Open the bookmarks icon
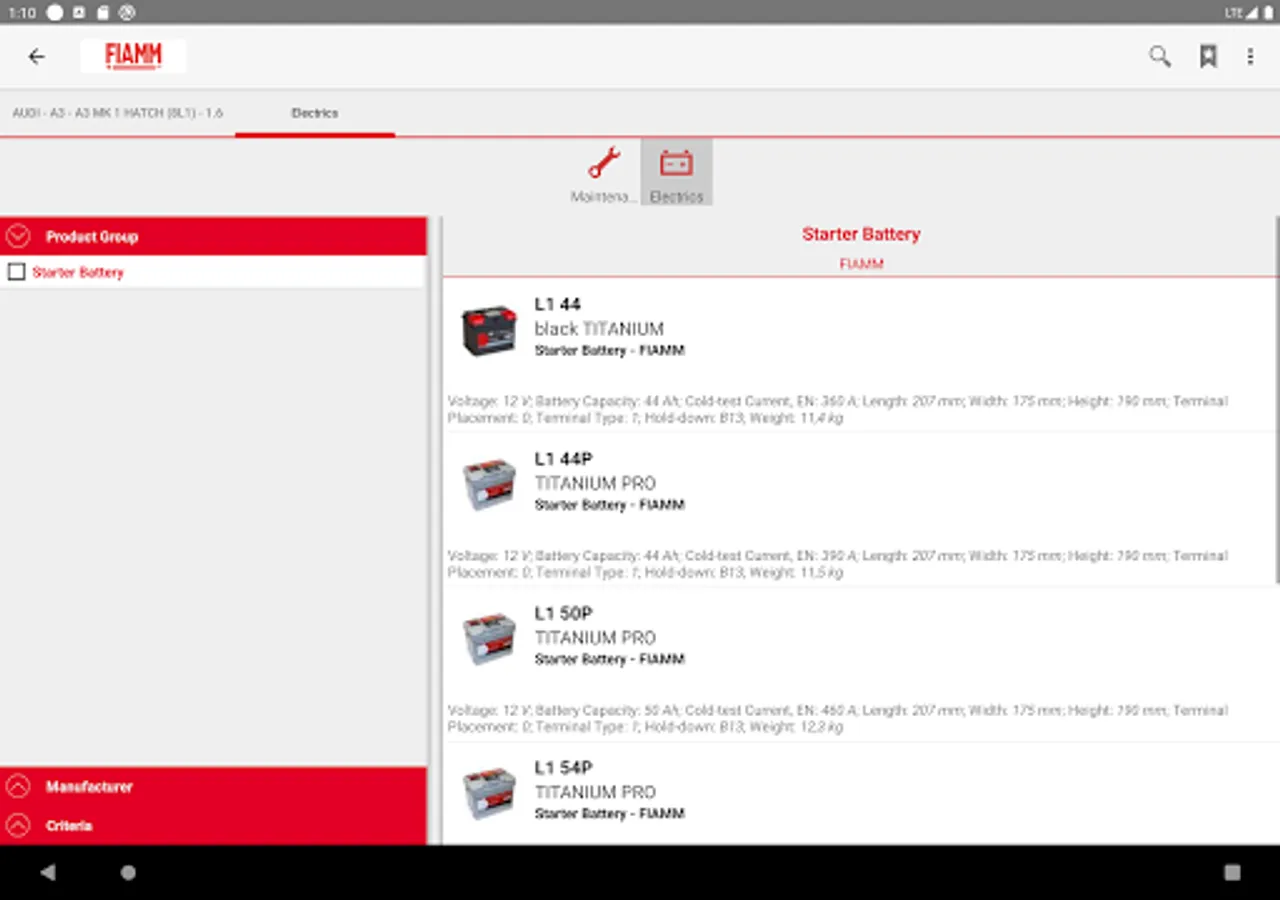The height and width of the screenshot is (900, 1280). click(x=1209, y=57)
